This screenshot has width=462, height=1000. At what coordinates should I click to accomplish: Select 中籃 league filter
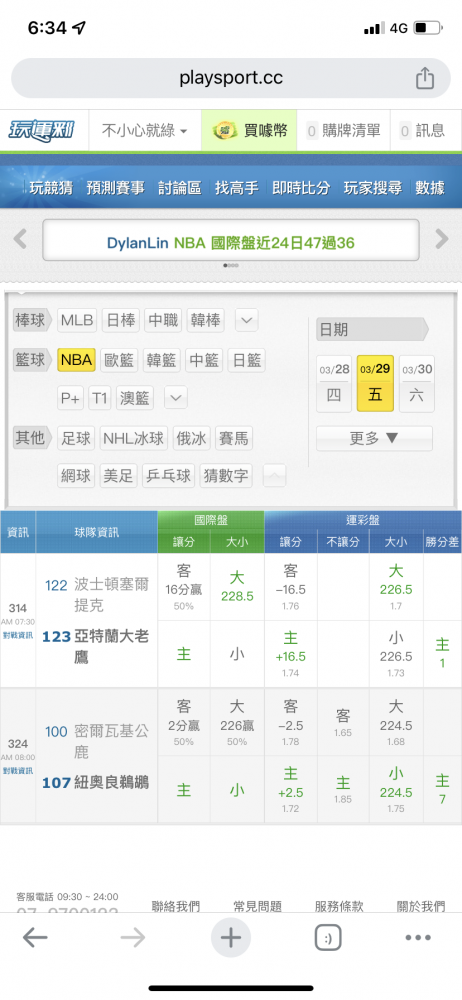204,360
